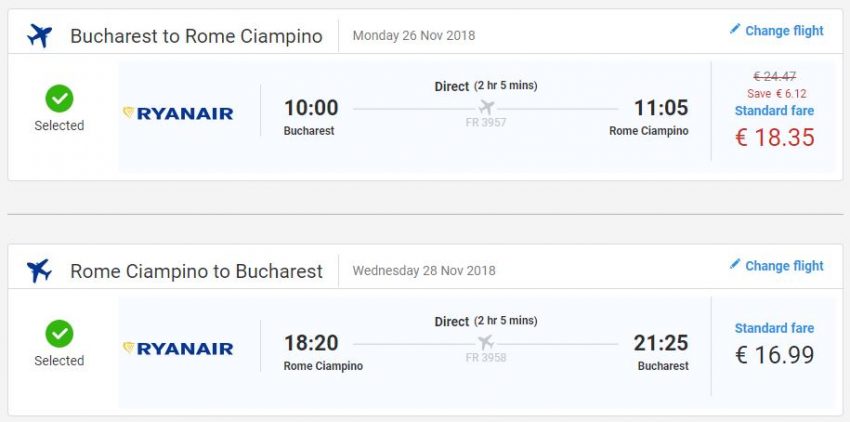Image resolution: width=850 pixels, height=422 pixels.
Task: Click the small plane icon above FR 3958
Action: point(486,342)
